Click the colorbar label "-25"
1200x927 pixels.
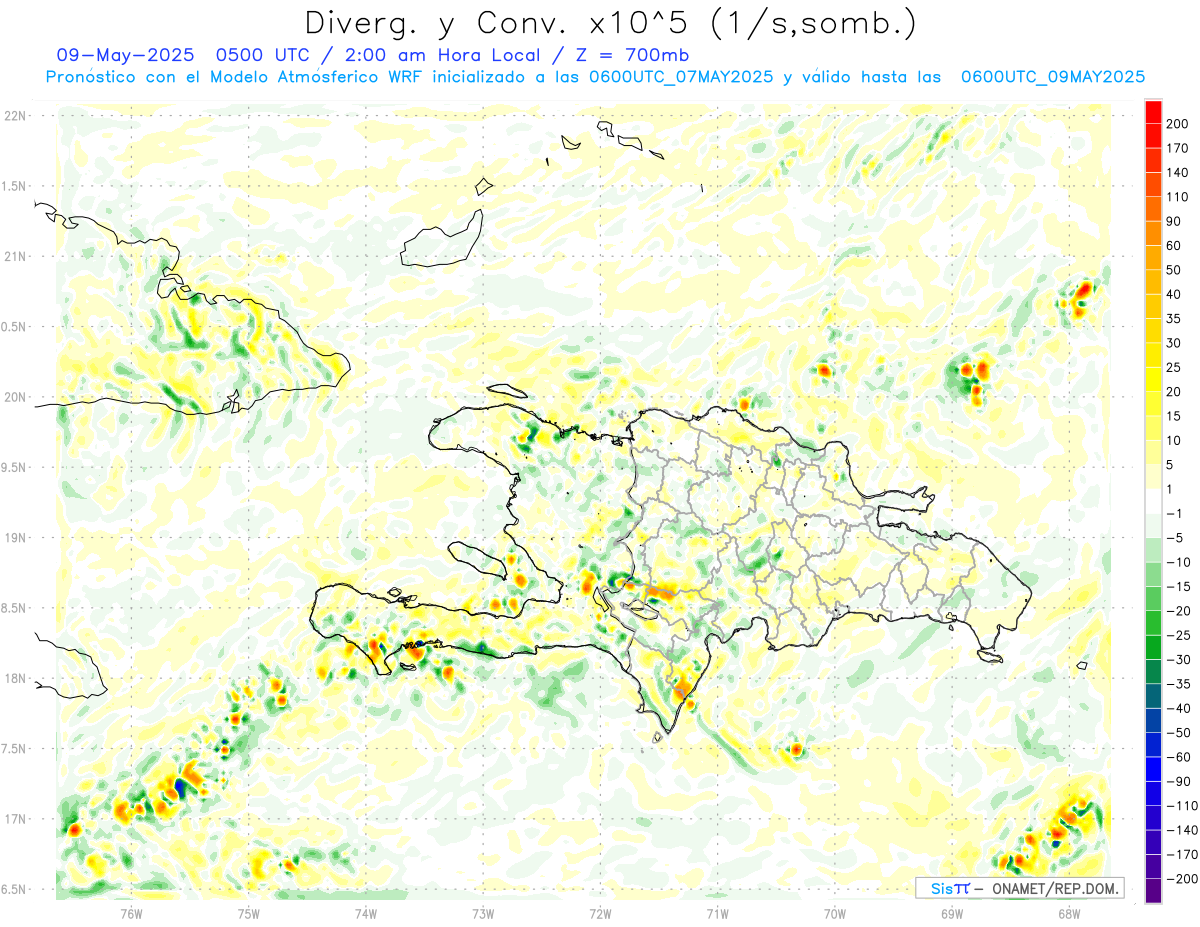pyautogui.click(x=1181, y=636)
